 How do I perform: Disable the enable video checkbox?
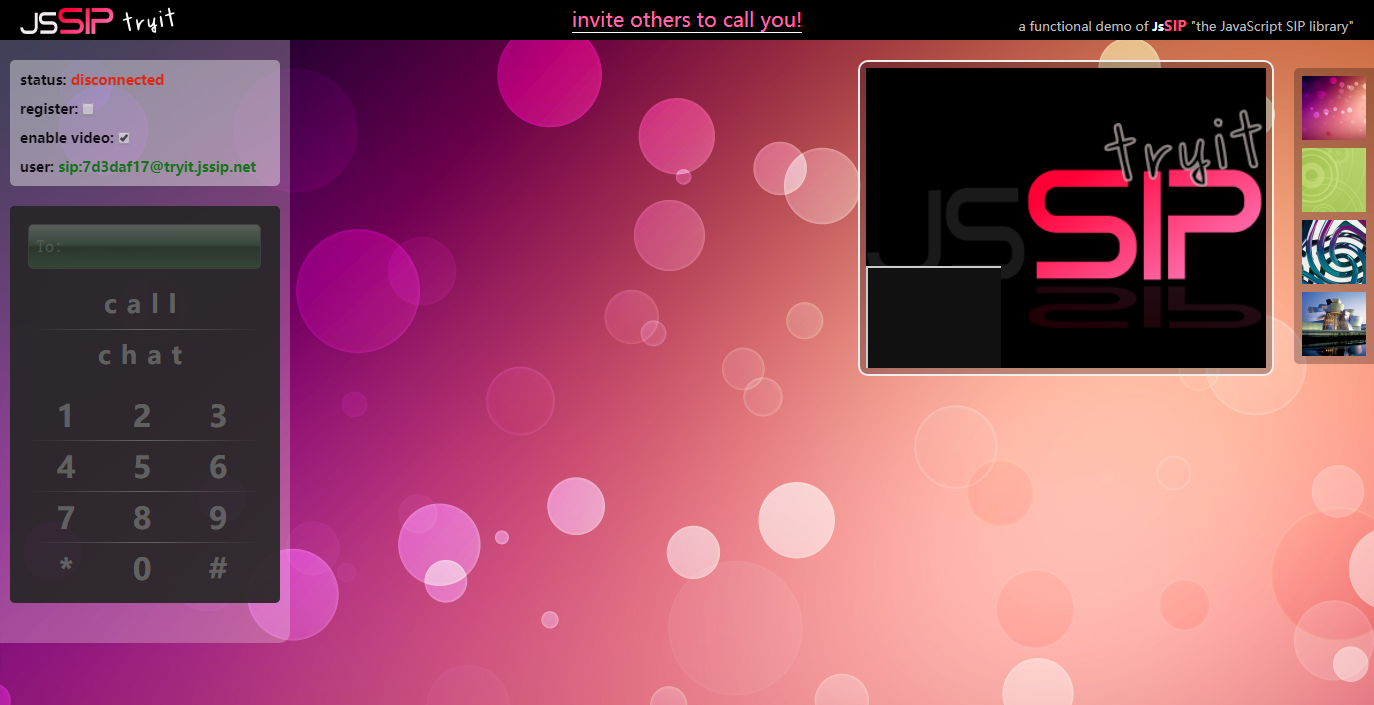tap(124, 138)
